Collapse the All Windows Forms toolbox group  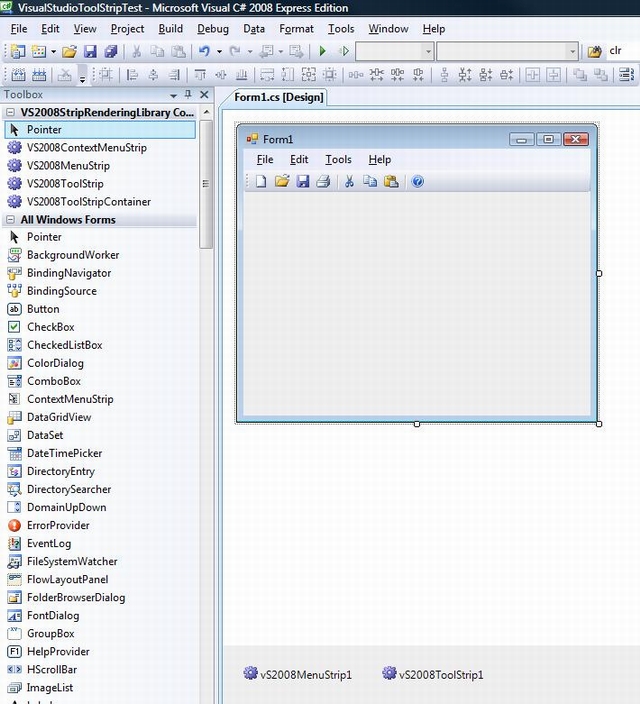pos(10,220)
